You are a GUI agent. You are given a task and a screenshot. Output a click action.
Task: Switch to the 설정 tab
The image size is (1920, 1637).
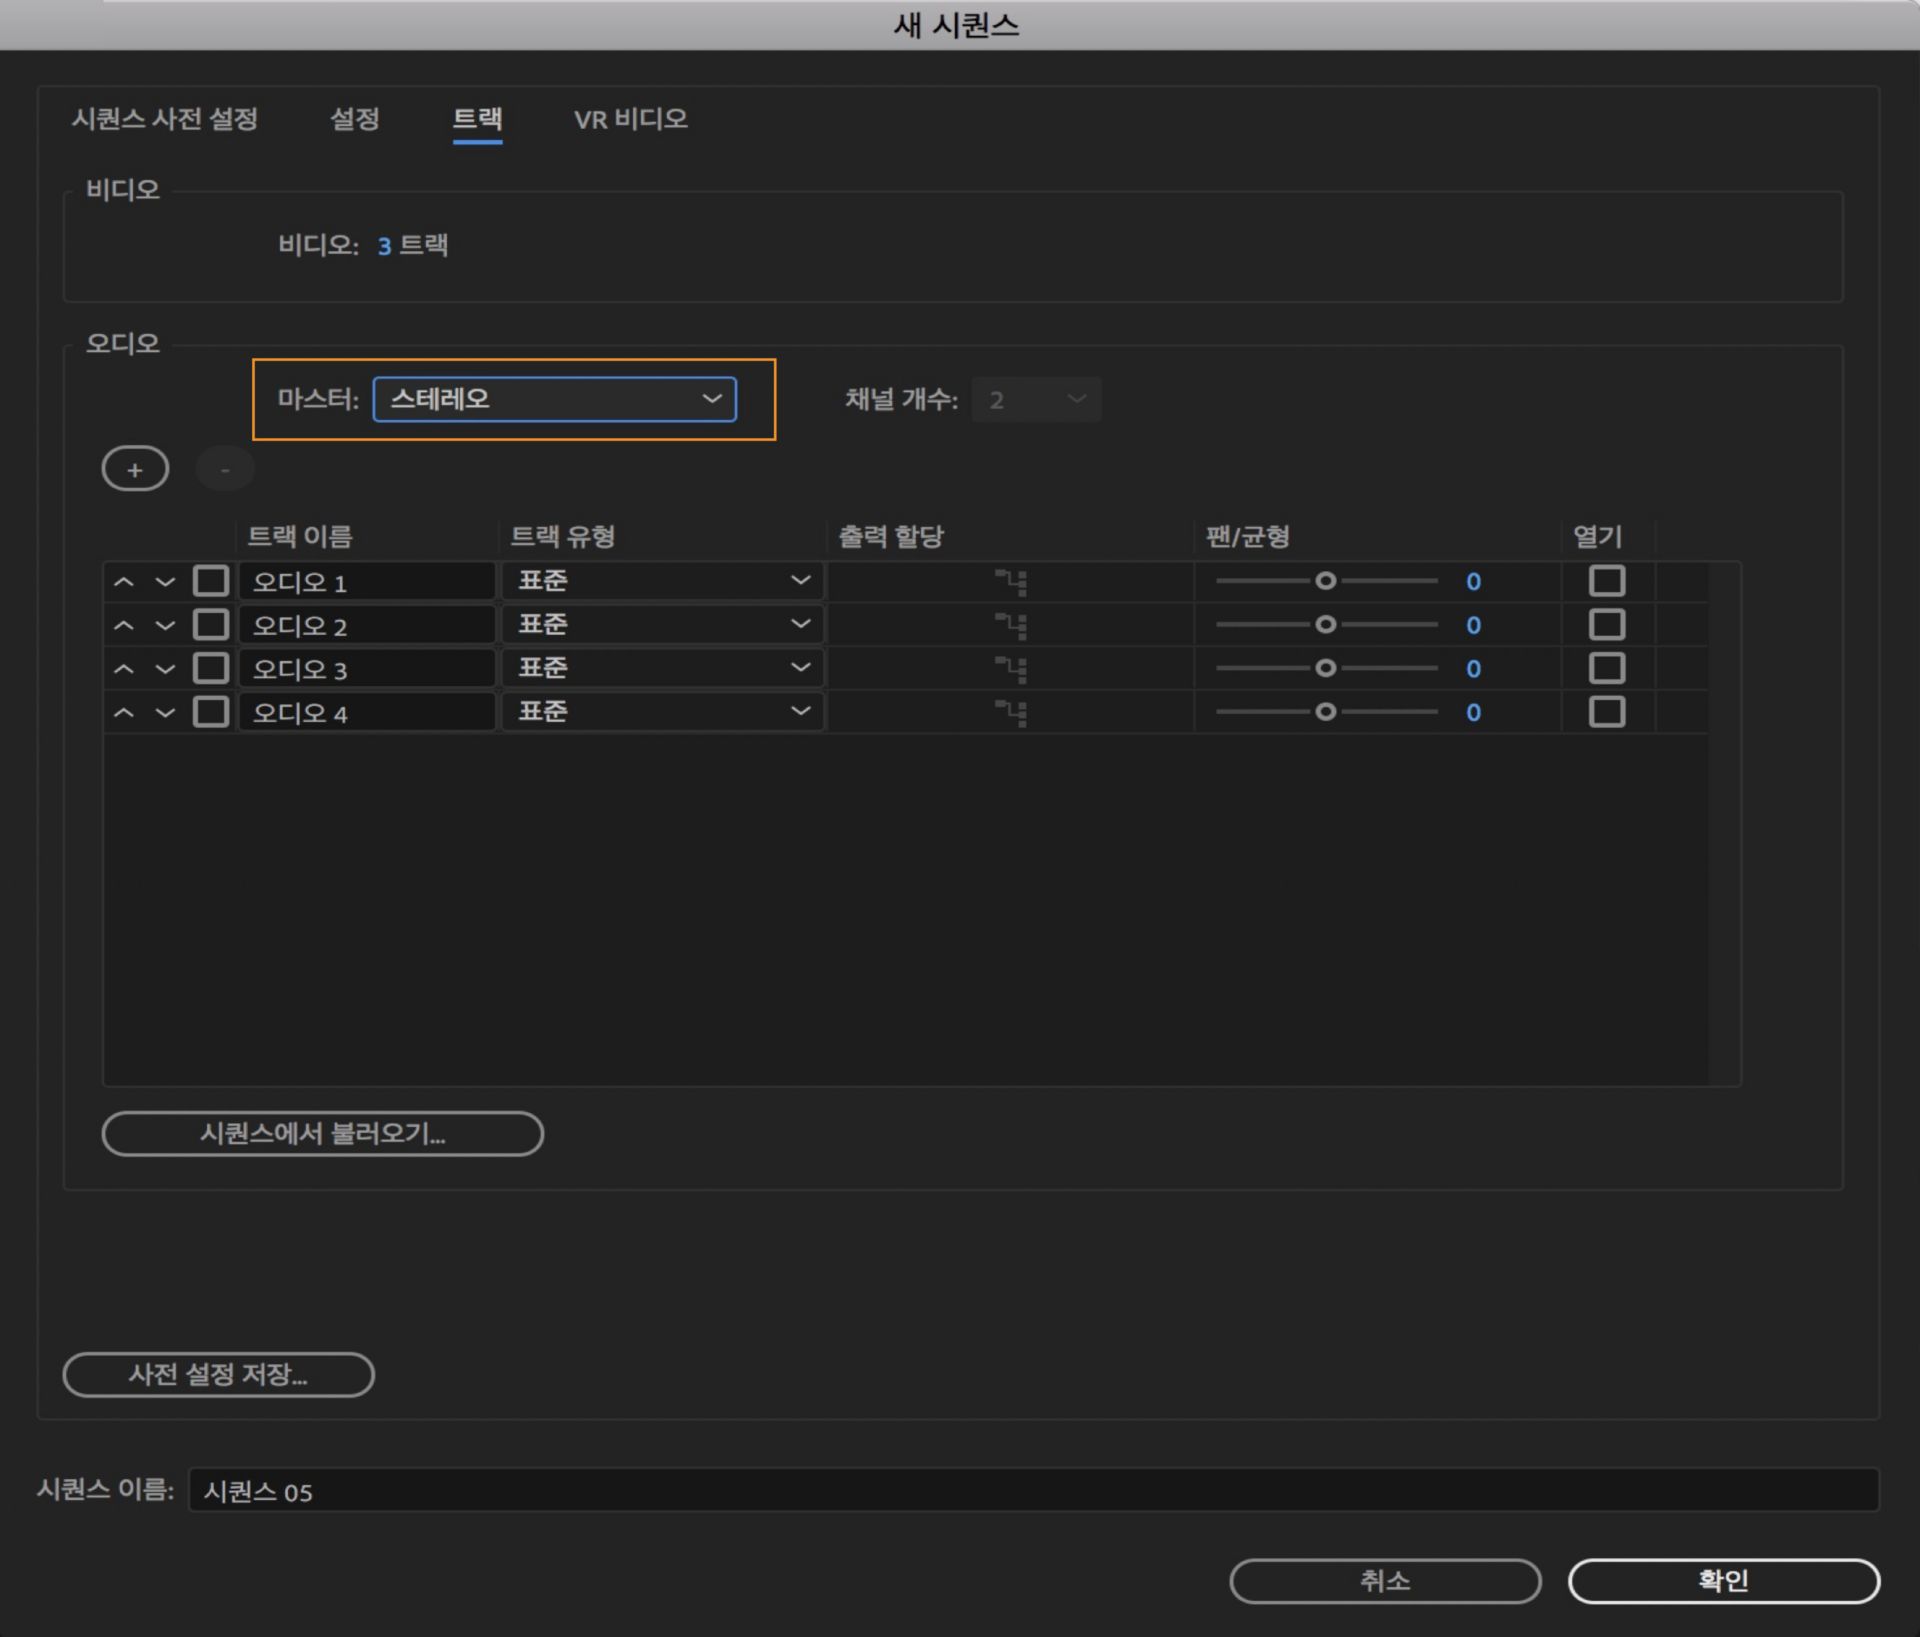pyautogui.click(x=354, y=119)
